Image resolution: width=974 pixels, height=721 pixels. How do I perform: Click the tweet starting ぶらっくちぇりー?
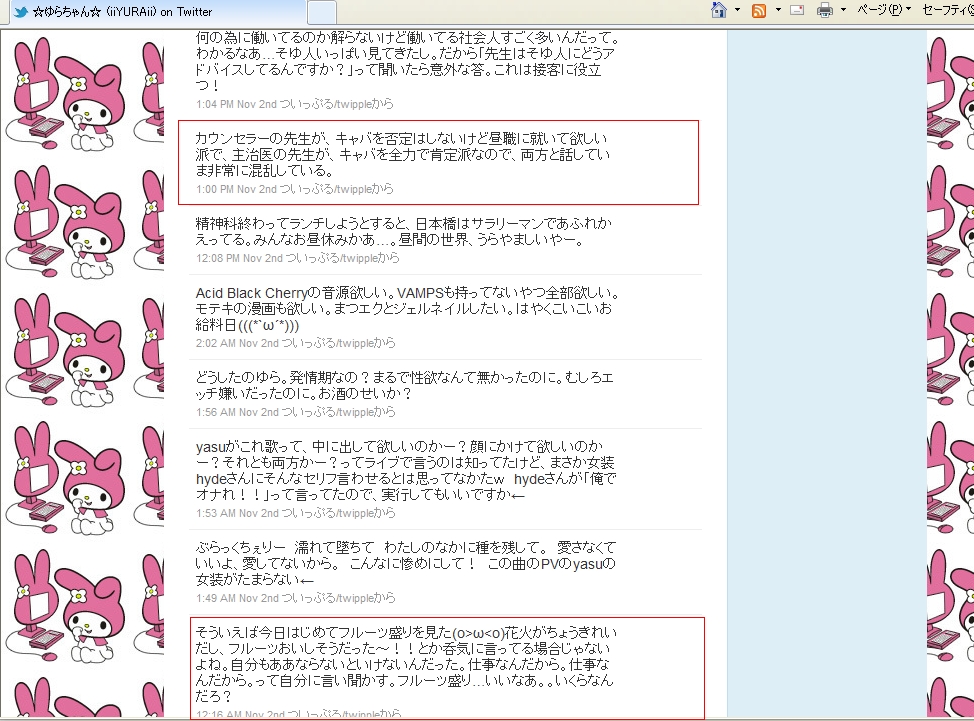(405, 563)
